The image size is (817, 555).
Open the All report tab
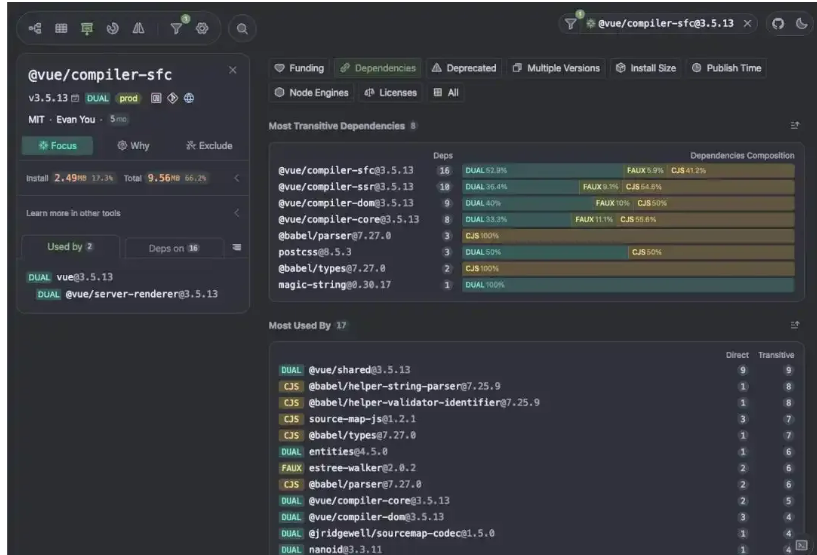click(x=446, y=93)
